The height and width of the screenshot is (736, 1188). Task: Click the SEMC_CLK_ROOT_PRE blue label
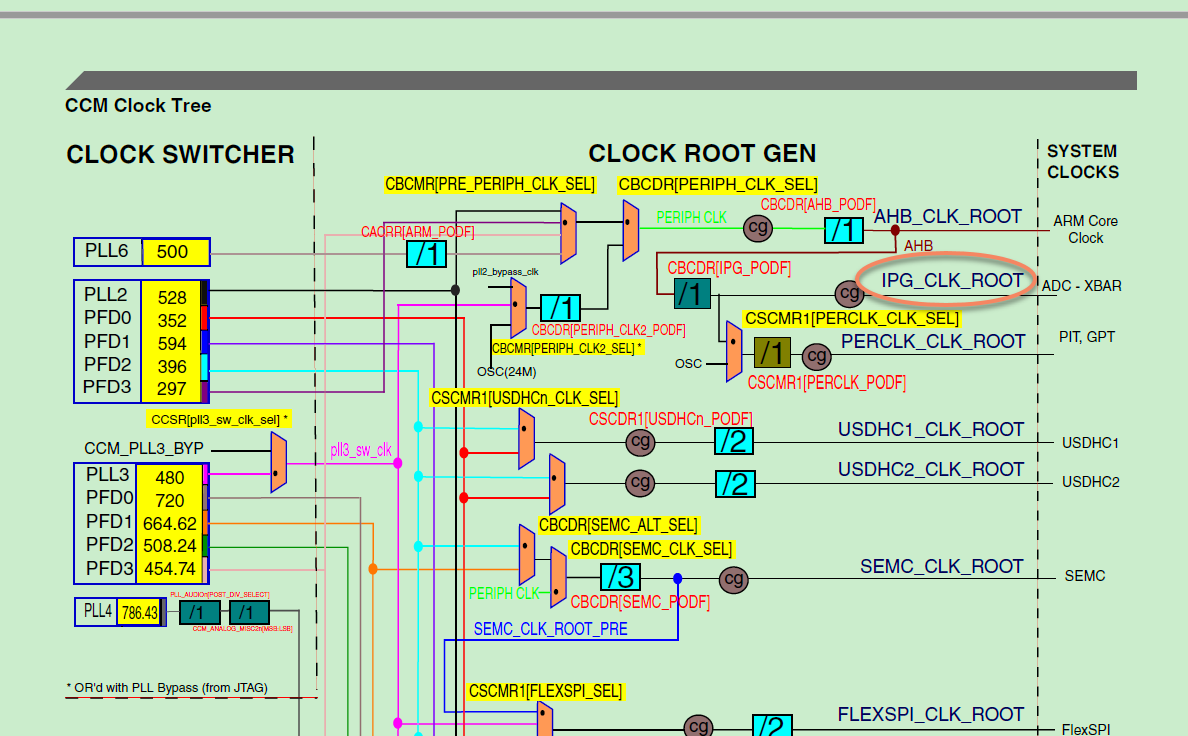click(551, 629)
